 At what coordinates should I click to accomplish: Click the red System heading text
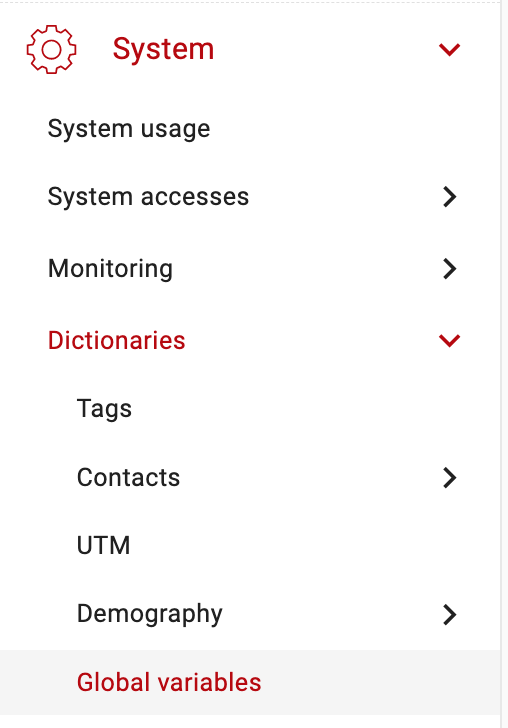(163, 49)
